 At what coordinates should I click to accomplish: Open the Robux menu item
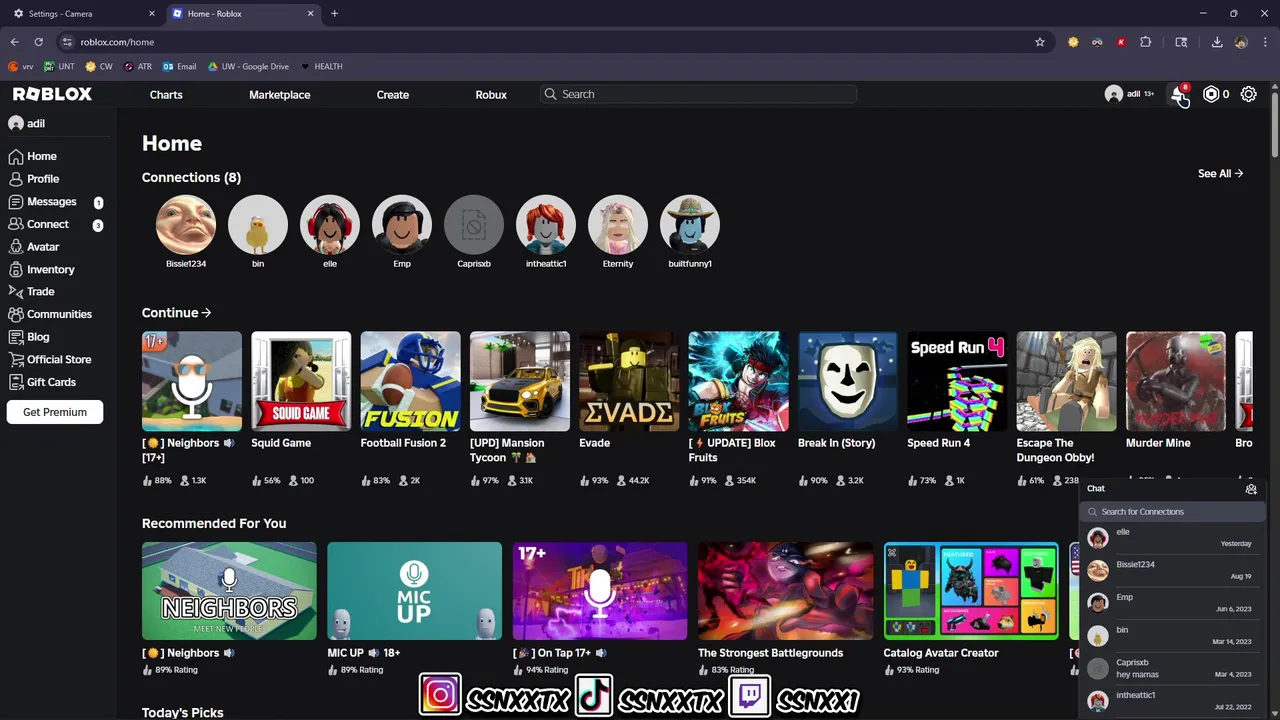click(x=491, y=94)
